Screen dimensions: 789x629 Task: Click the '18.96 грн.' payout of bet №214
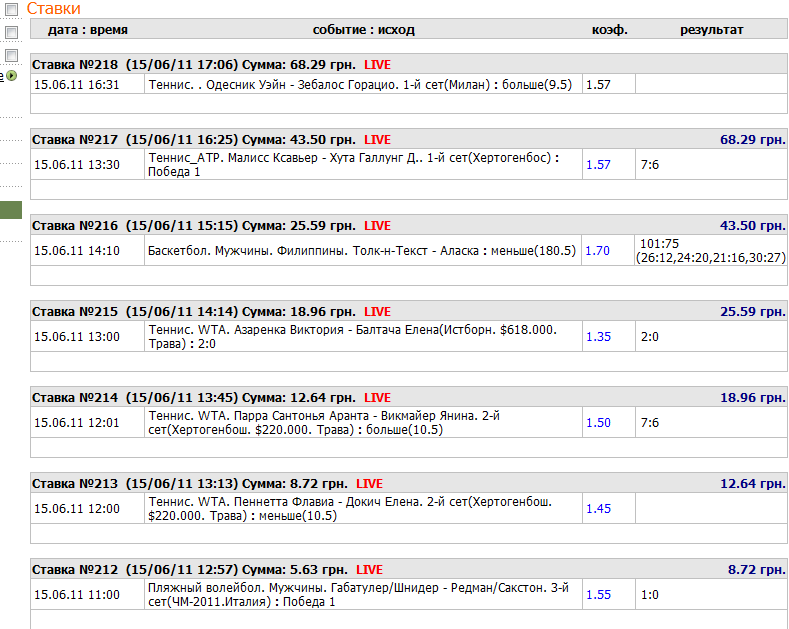(x=752, y=398)
